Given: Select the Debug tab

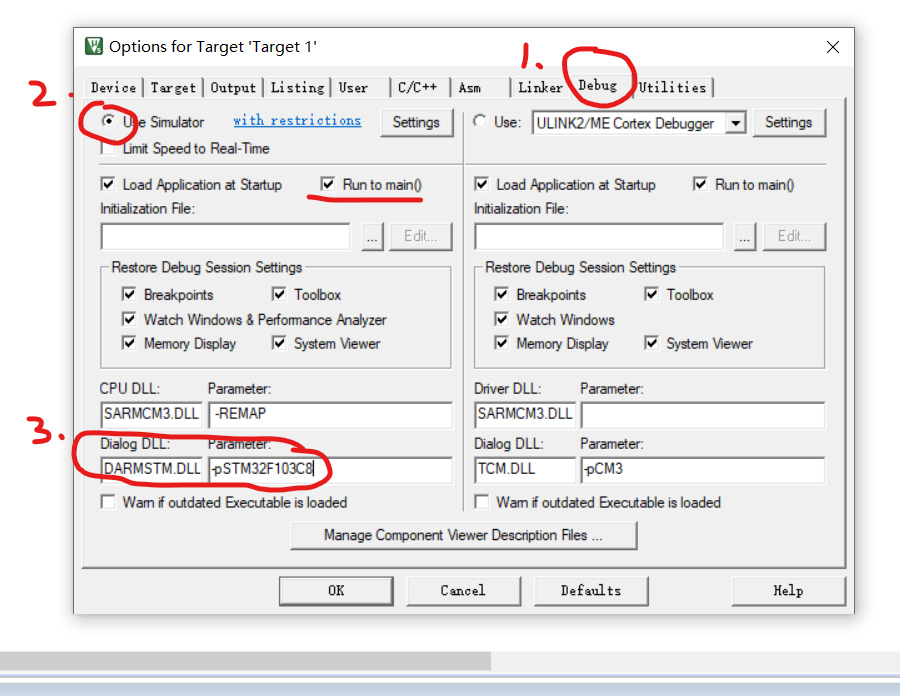Looking at the screenshot, I should (598, 85).
